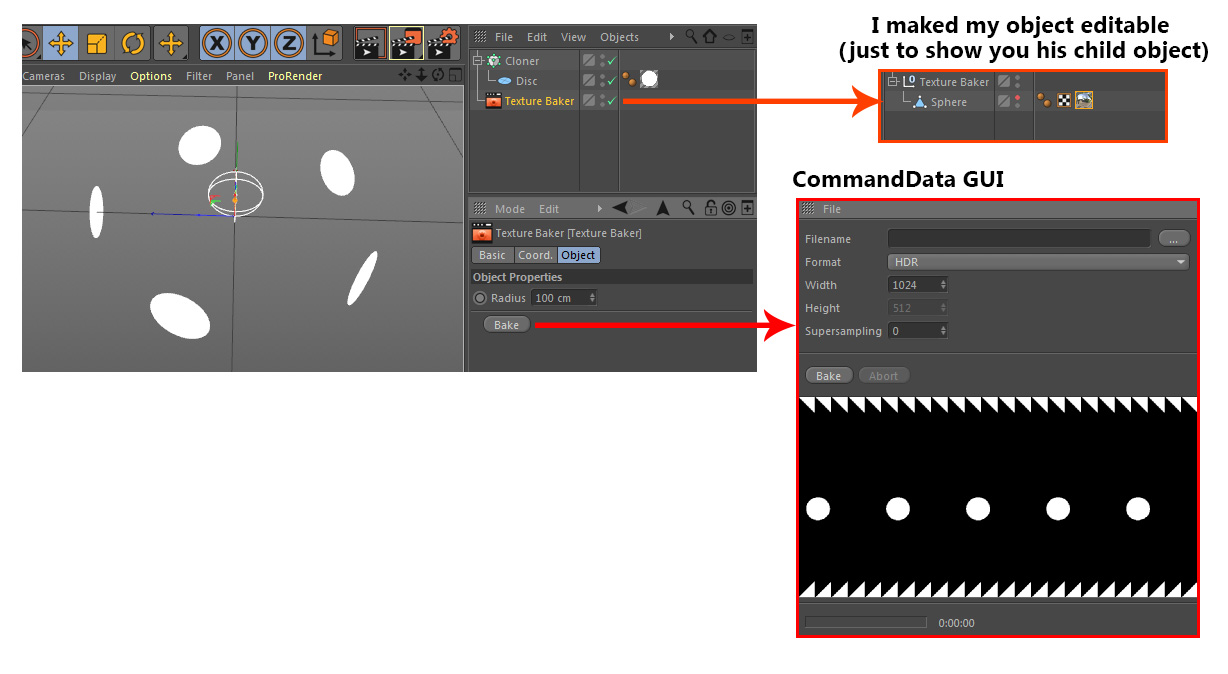Select the Scale tool icon
Screen dimensions: 1228x674
[97, 43]
